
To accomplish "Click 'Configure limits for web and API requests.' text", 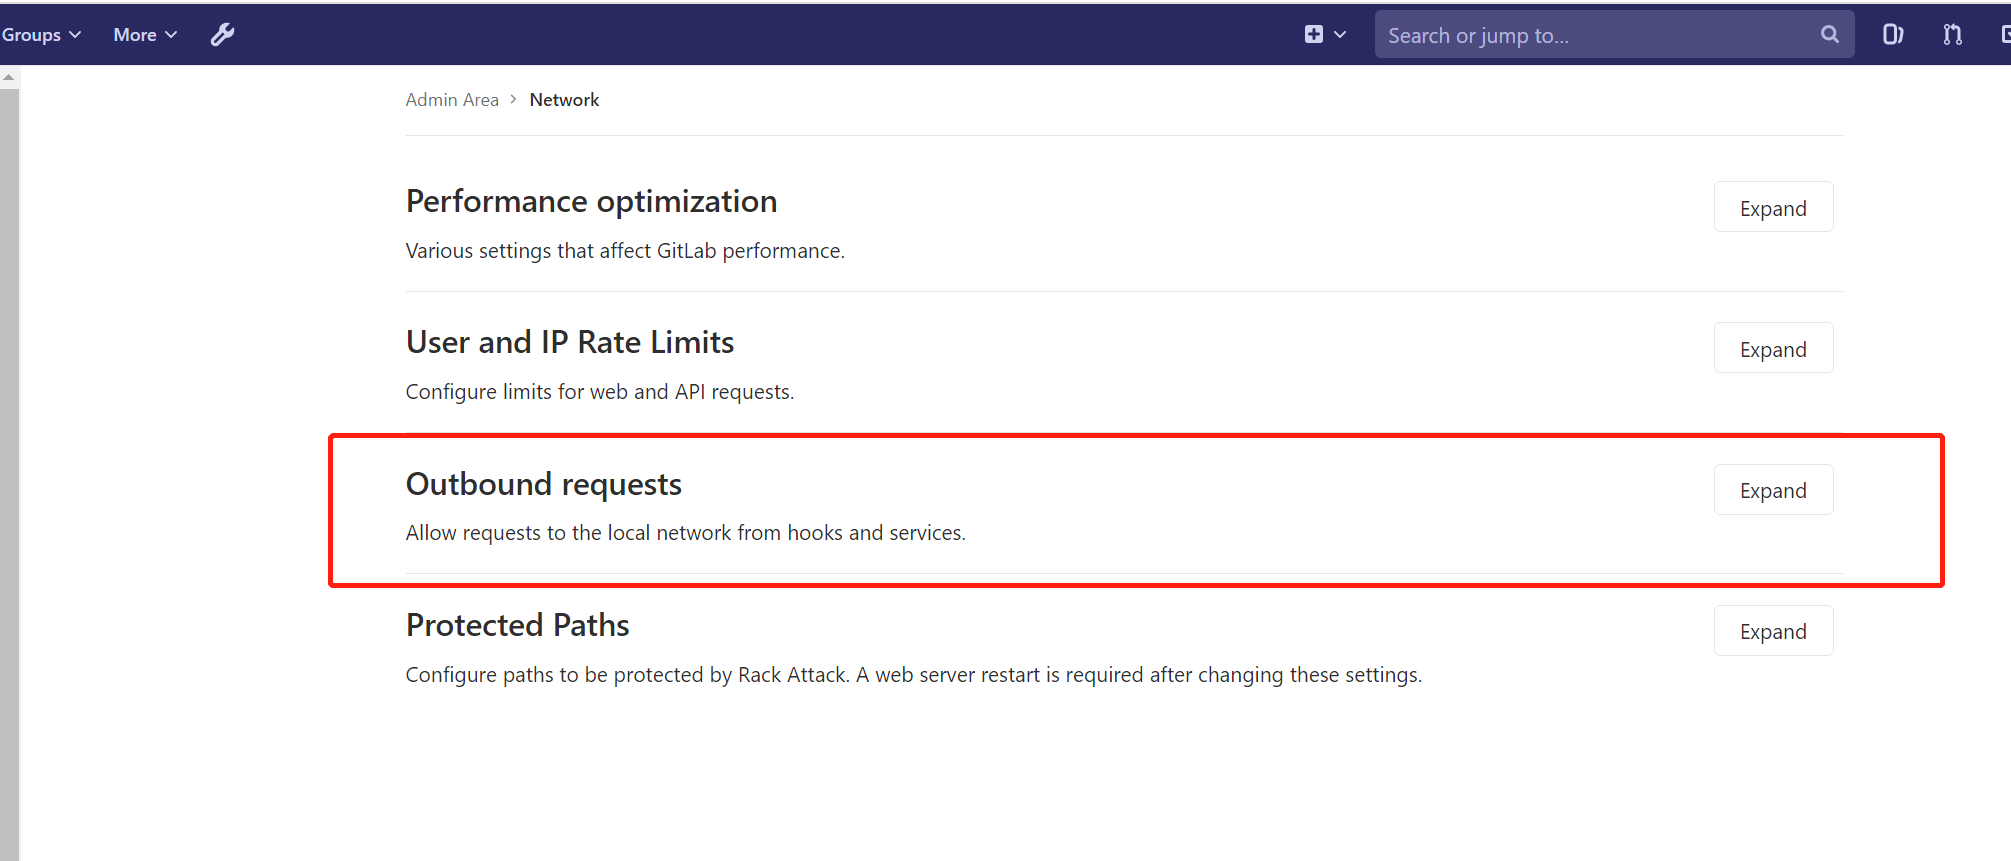I will [x=600, y=392].
